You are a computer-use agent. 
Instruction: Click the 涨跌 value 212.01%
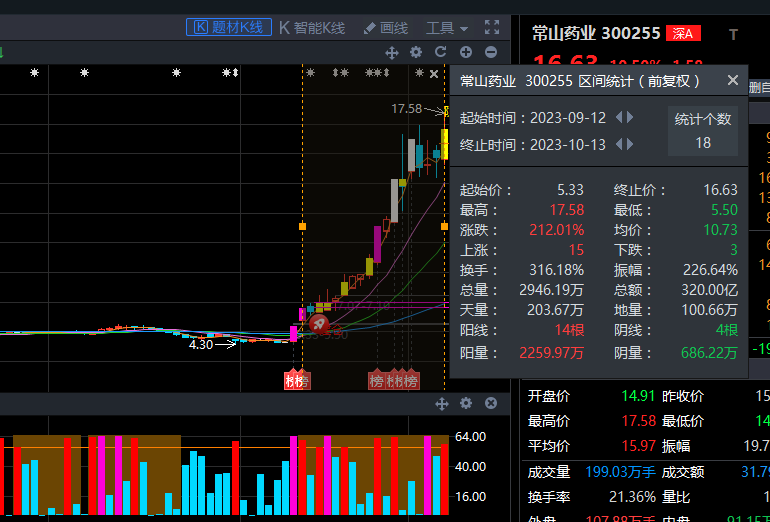(557, 230)
